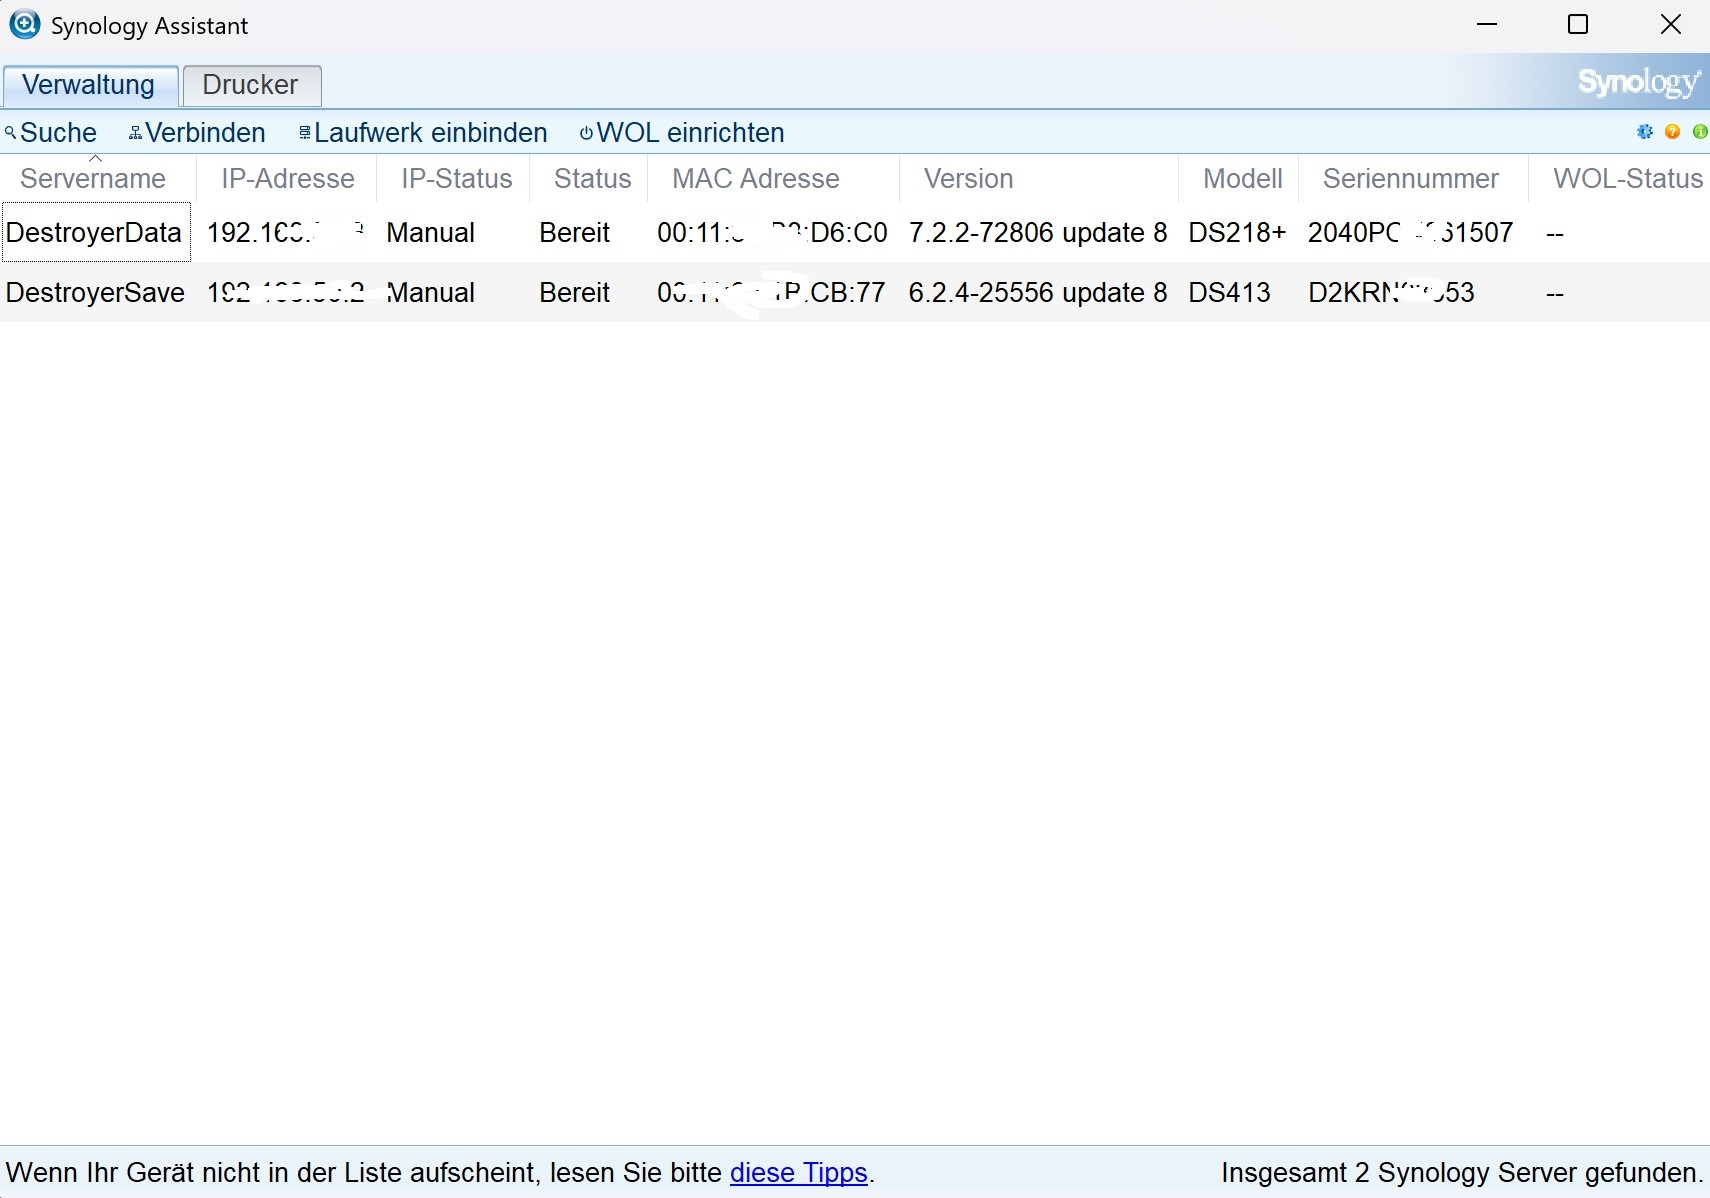
Task: Start a search with the Suche button
Action: (x=51, y=133)
